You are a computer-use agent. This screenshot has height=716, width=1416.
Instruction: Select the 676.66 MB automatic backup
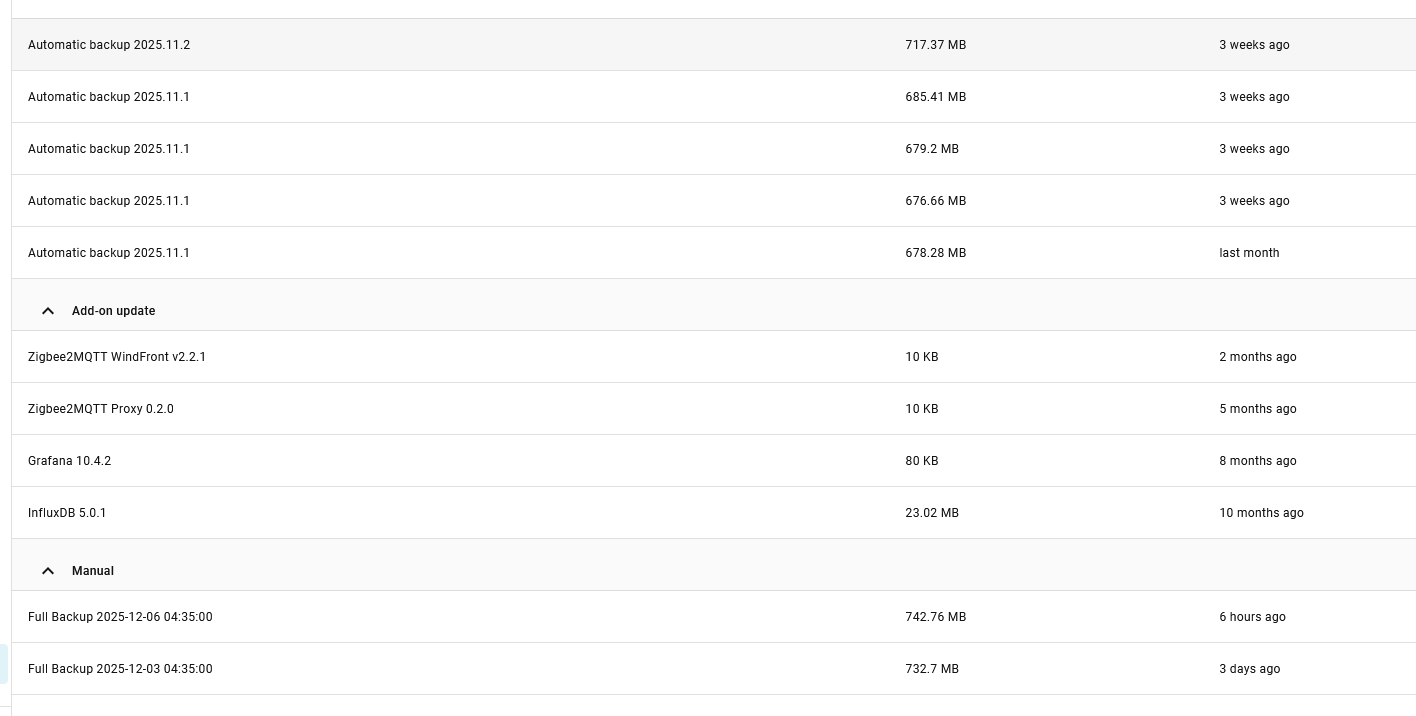pyautogui.click(x=109, y=201)
